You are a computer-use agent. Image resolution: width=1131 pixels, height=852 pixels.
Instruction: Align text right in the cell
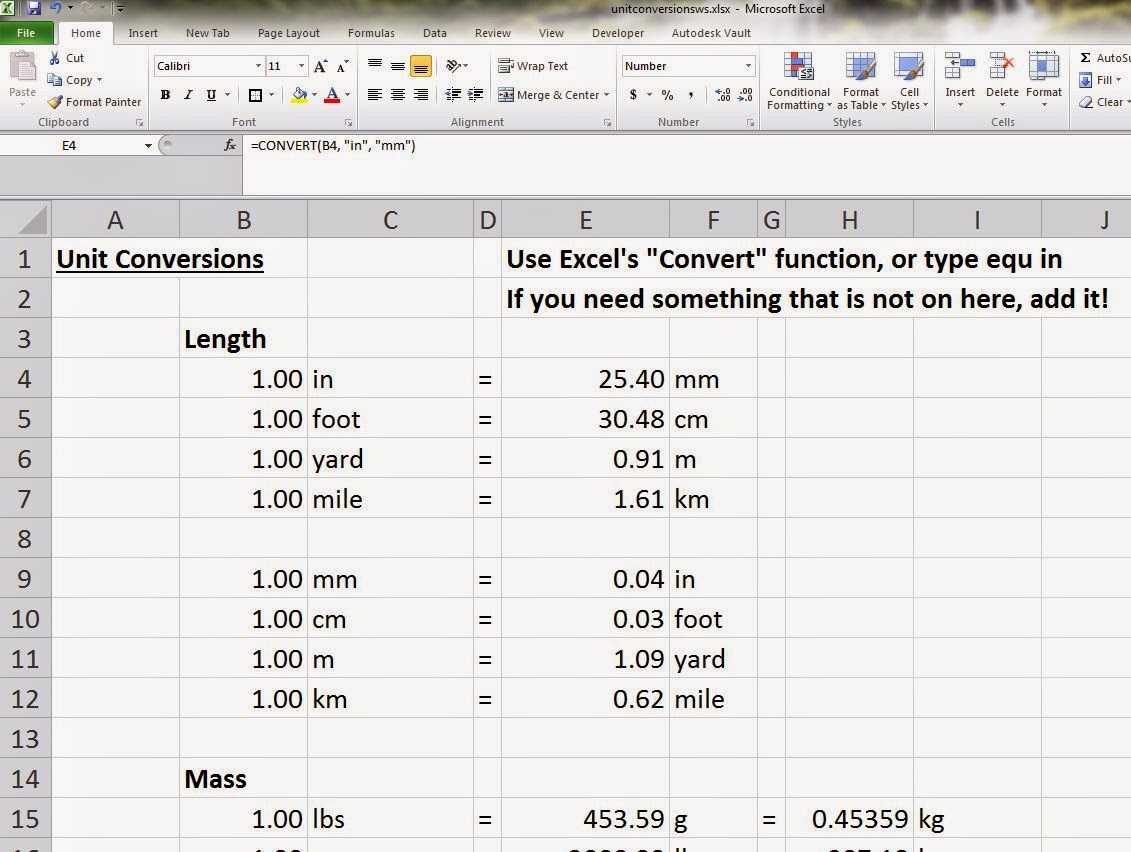coord(421,95)
